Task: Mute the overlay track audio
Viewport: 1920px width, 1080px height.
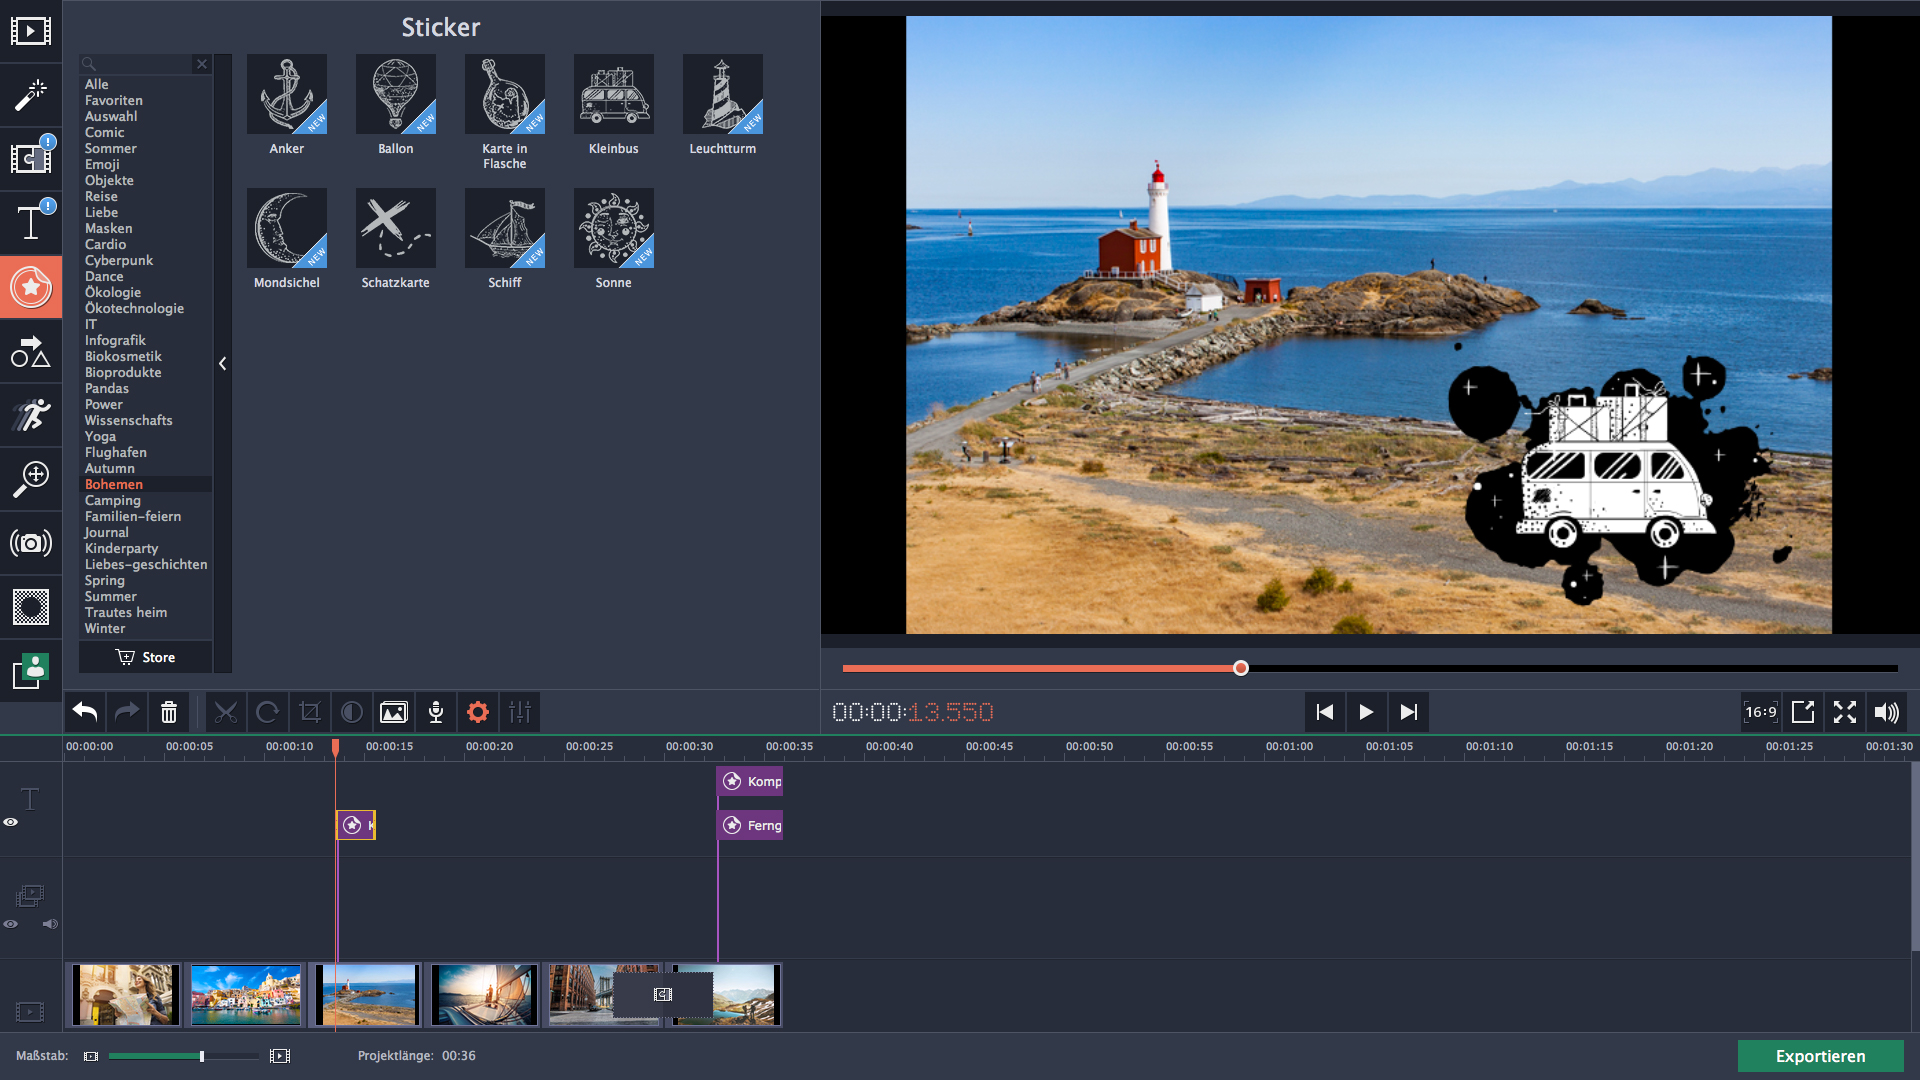Action: [50, 924]
